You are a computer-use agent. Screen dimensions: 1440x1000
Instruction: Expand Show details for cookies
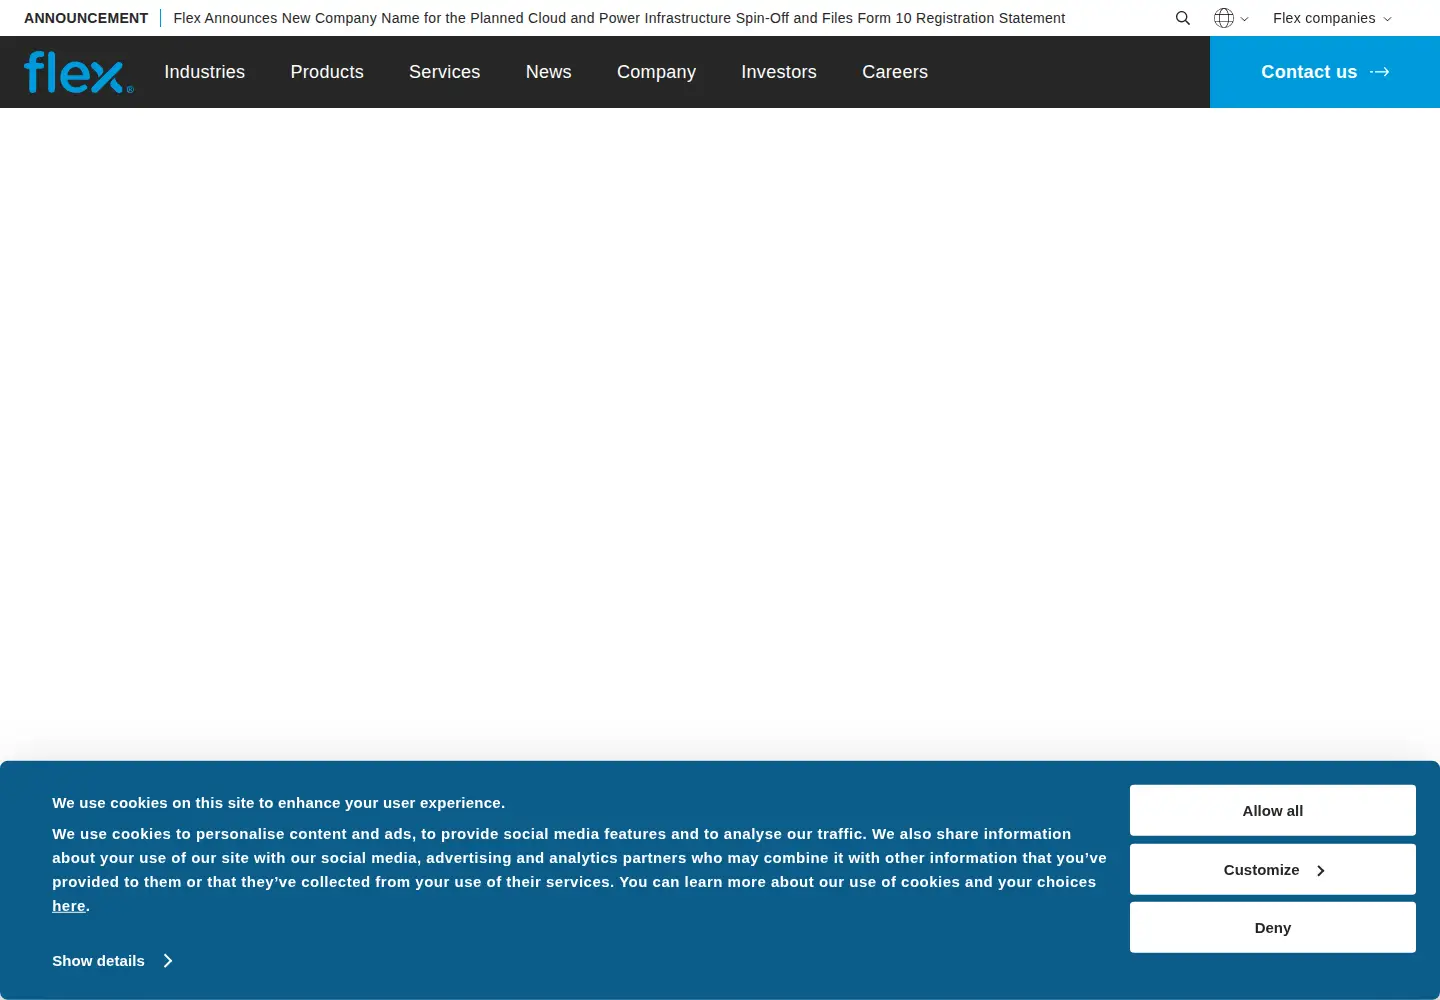click(x=112, y=961)
